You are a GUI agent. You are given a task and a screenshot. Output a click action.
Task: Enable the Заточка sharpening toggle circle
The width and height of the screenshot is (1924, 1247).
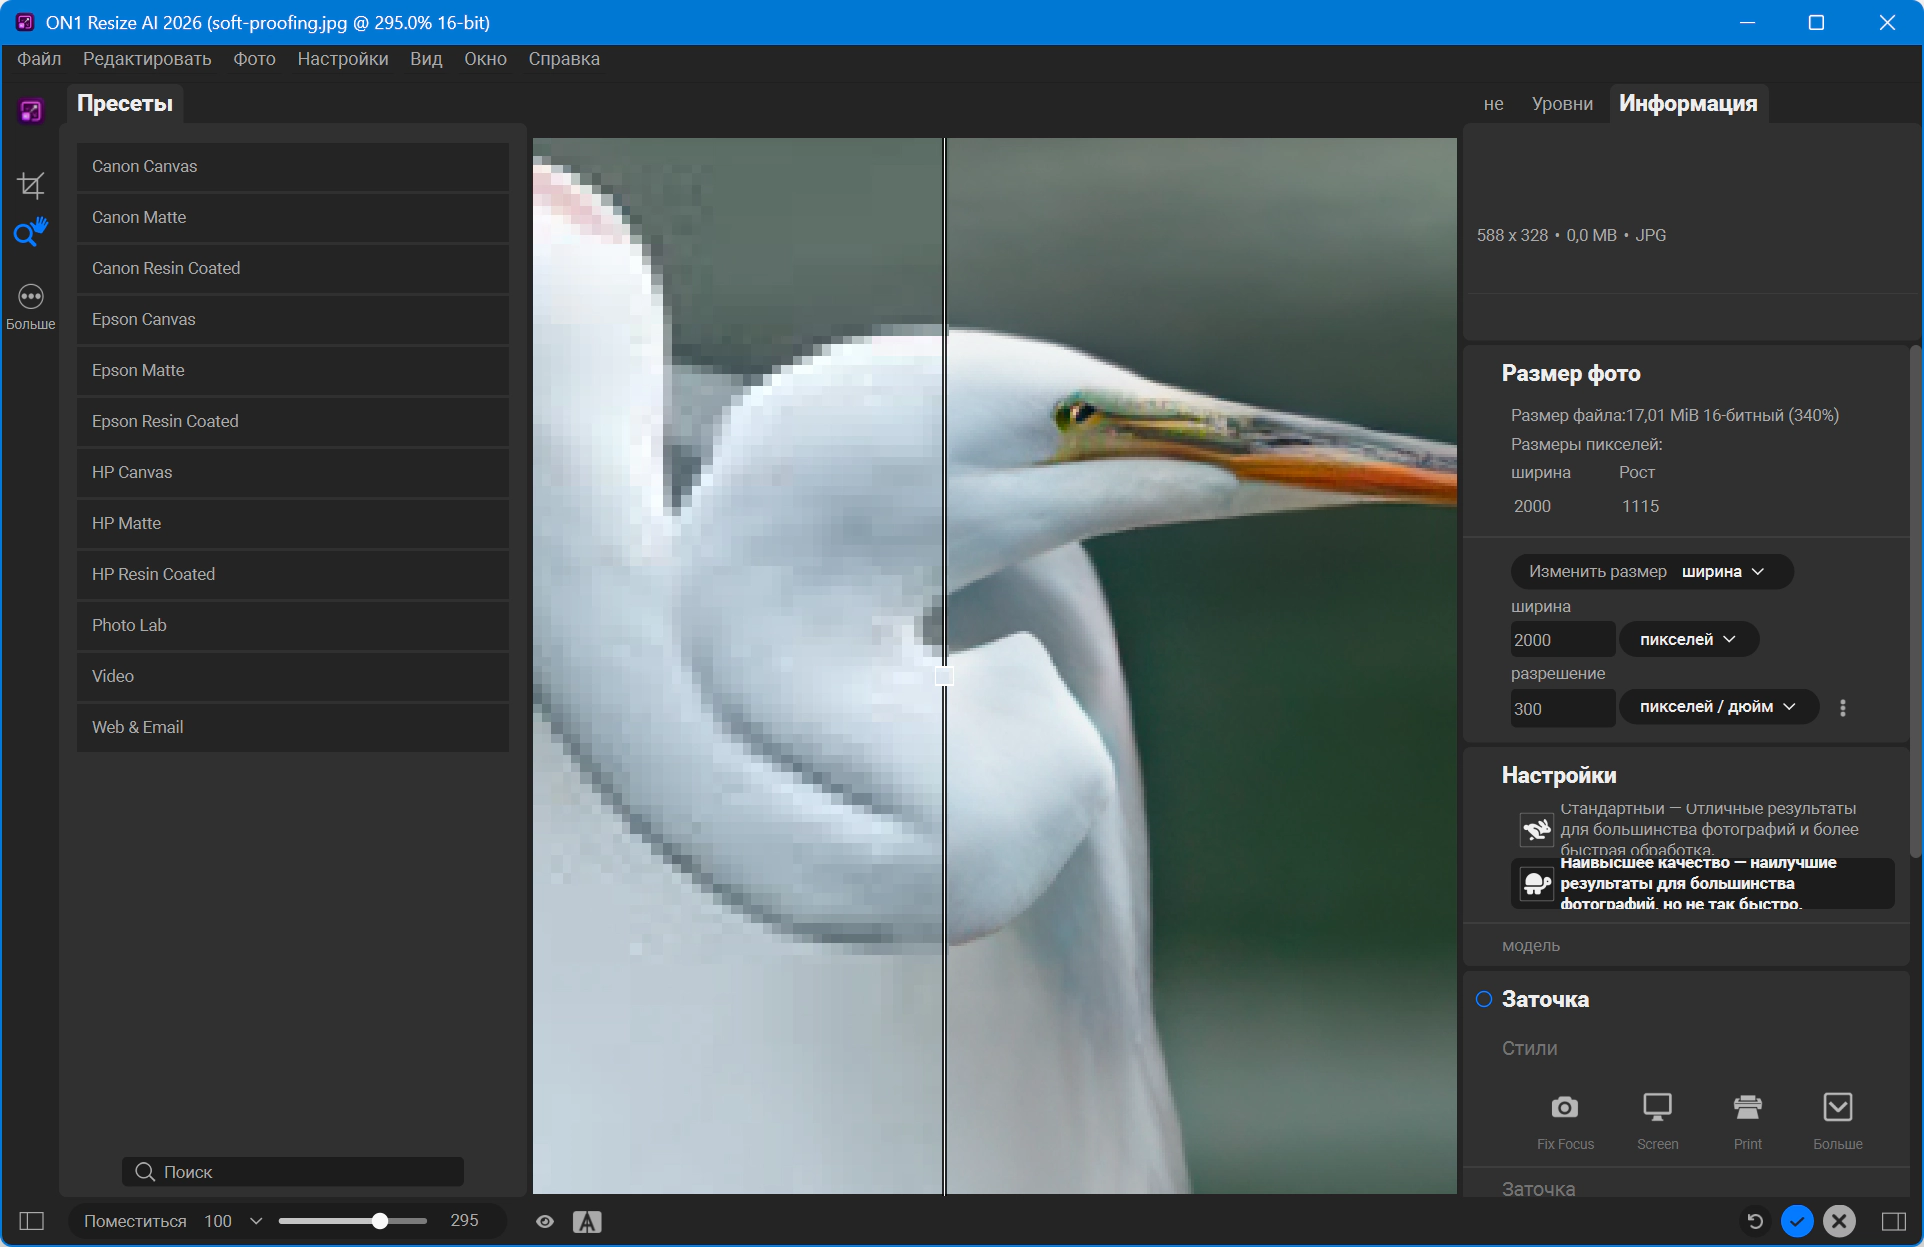pos(1484,999)
